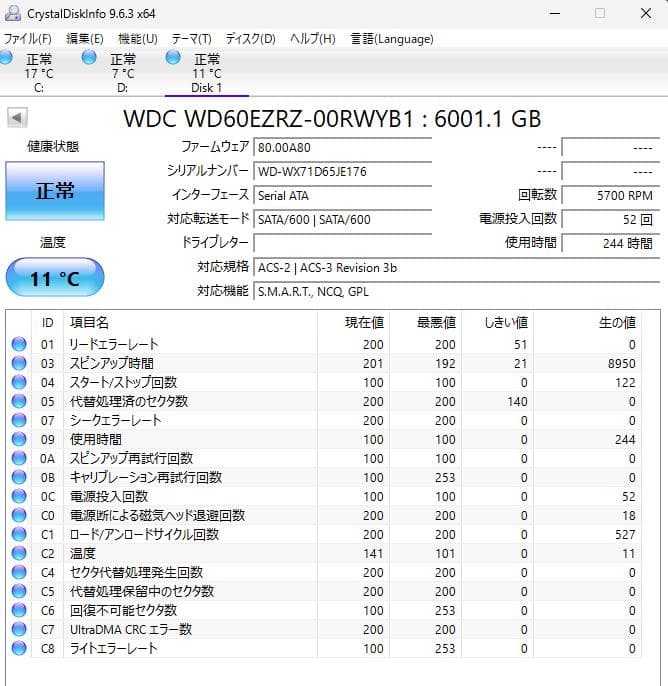The width and height of the screenshot is (668, 686).
Task: Click the status circle for ID 09 使用時間
Action: [x=19, y=439]
